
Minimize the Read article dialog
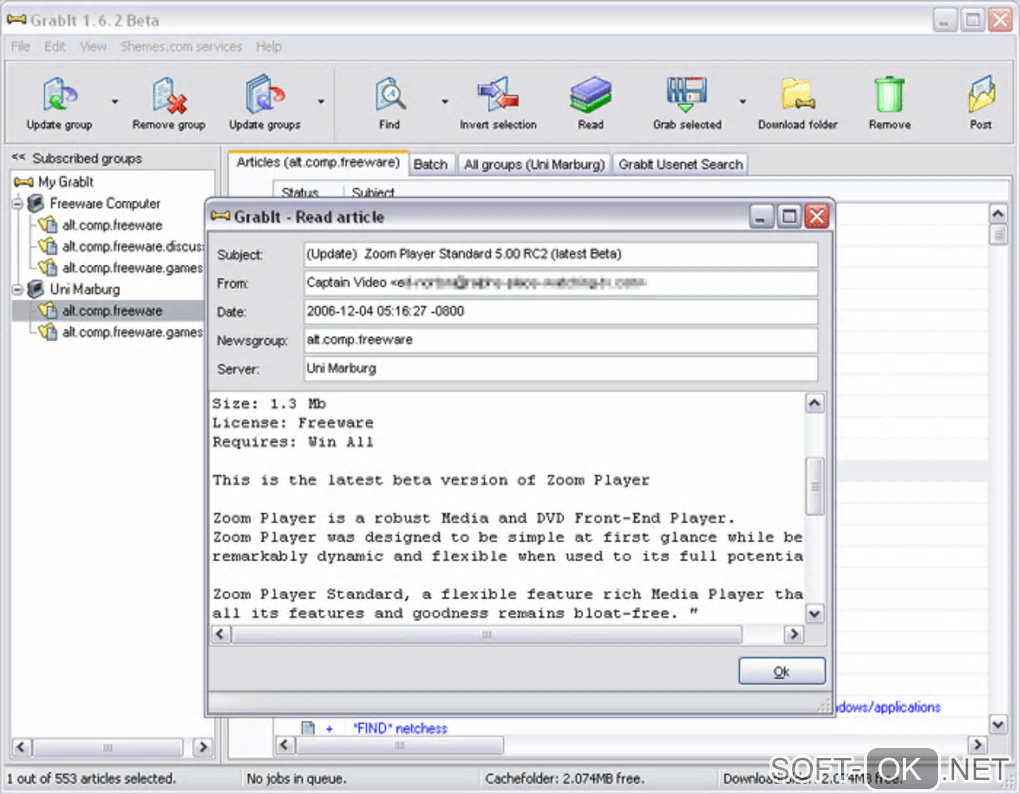(x=760, y=216)
